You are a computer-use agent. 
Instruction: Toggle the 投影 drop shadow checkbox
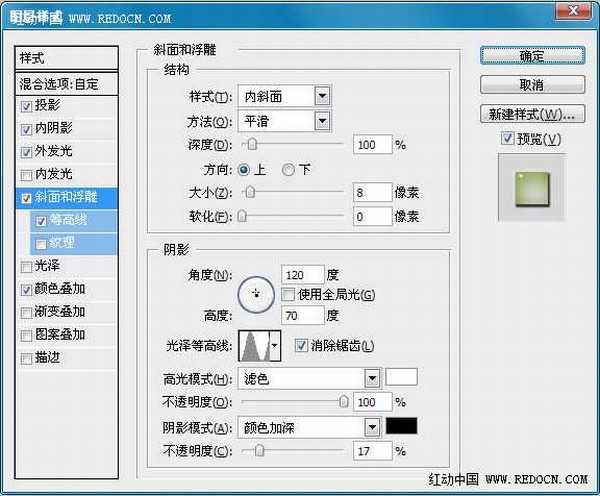[26, 105]
